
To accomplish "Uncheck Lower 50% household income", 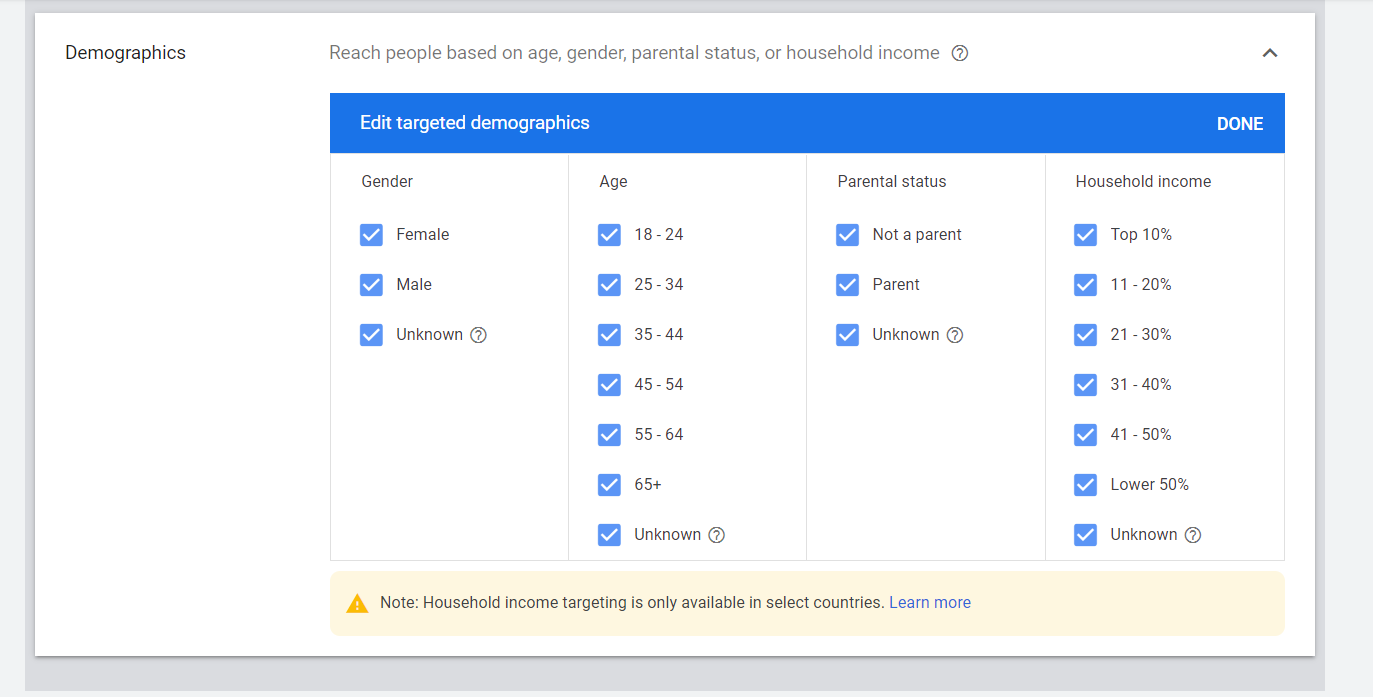I will [x=1085, y=485].
